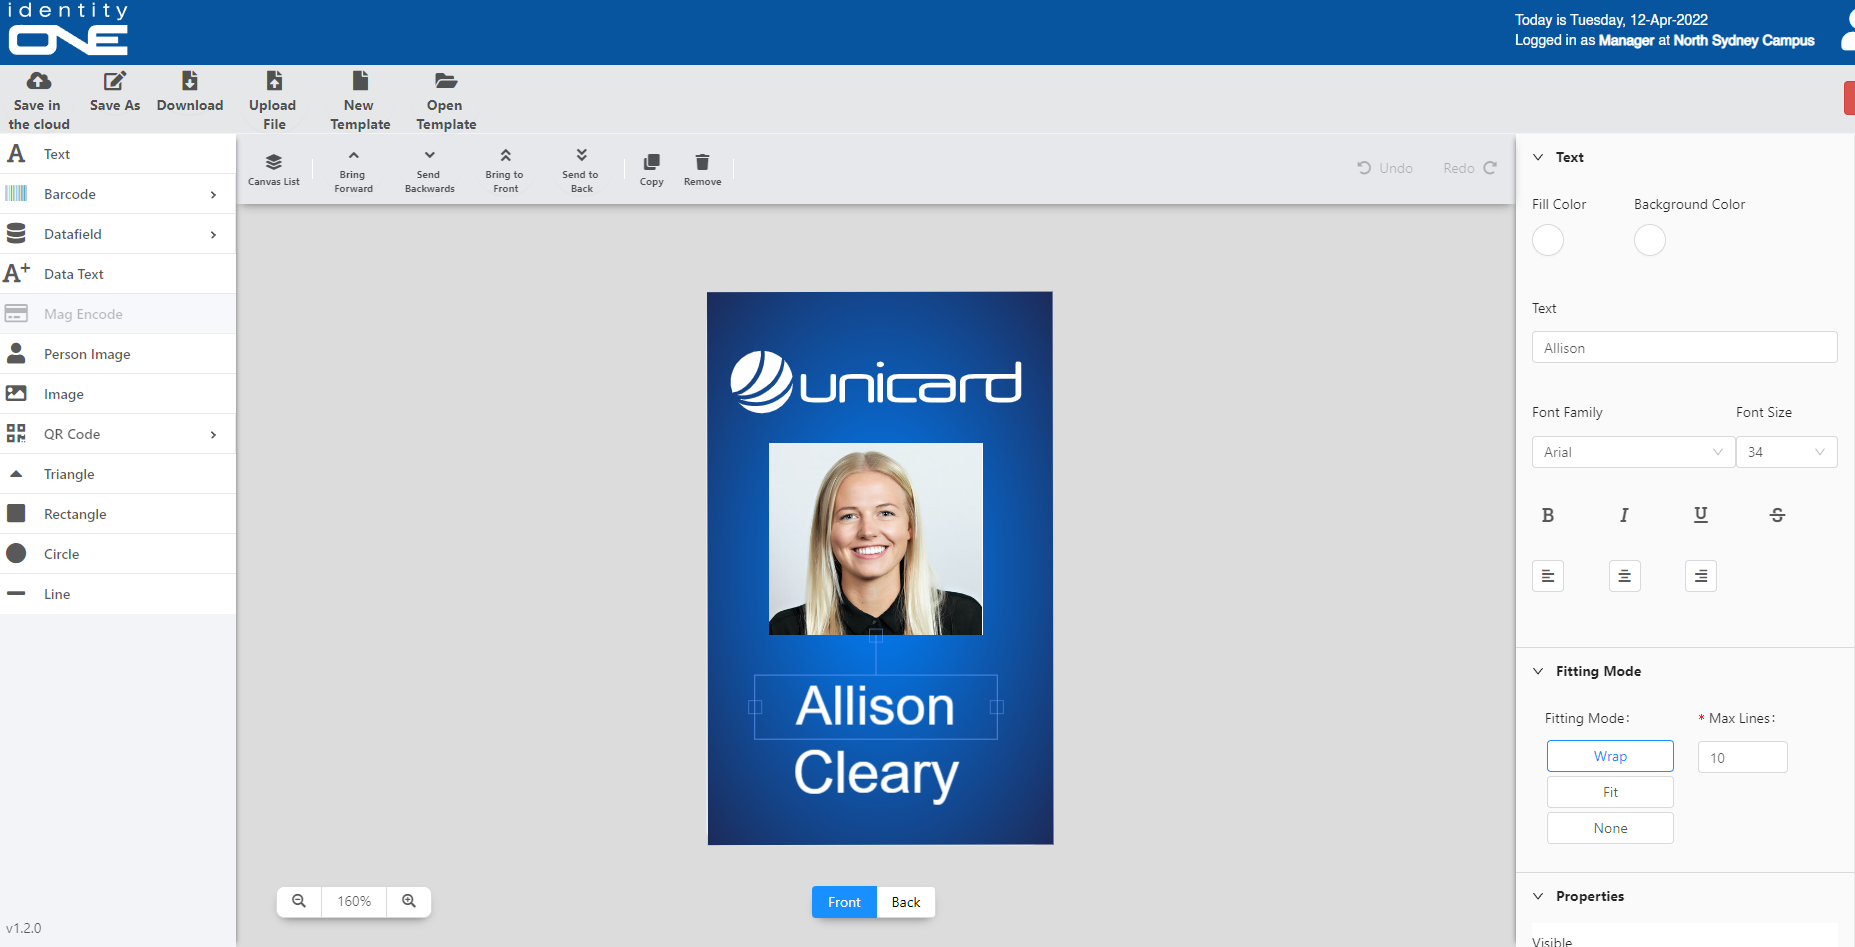Image resolution: width=1855 pixels, height=947 pixels.
Task: Expand the Datafield submenu
Action: click(x=213, y=234)
